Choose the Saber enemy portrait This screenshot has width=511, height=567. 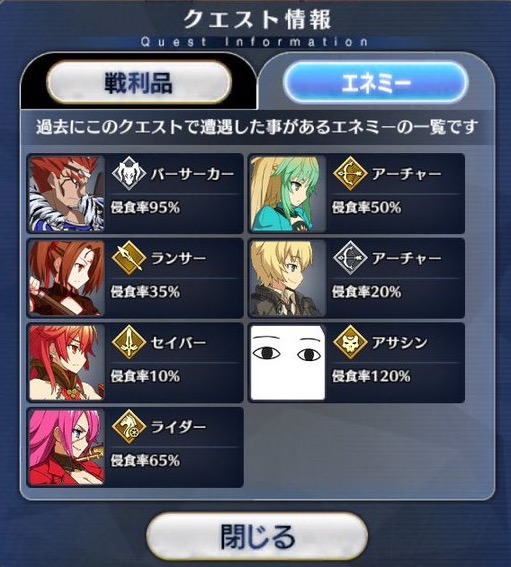click(x=67, y=363)
